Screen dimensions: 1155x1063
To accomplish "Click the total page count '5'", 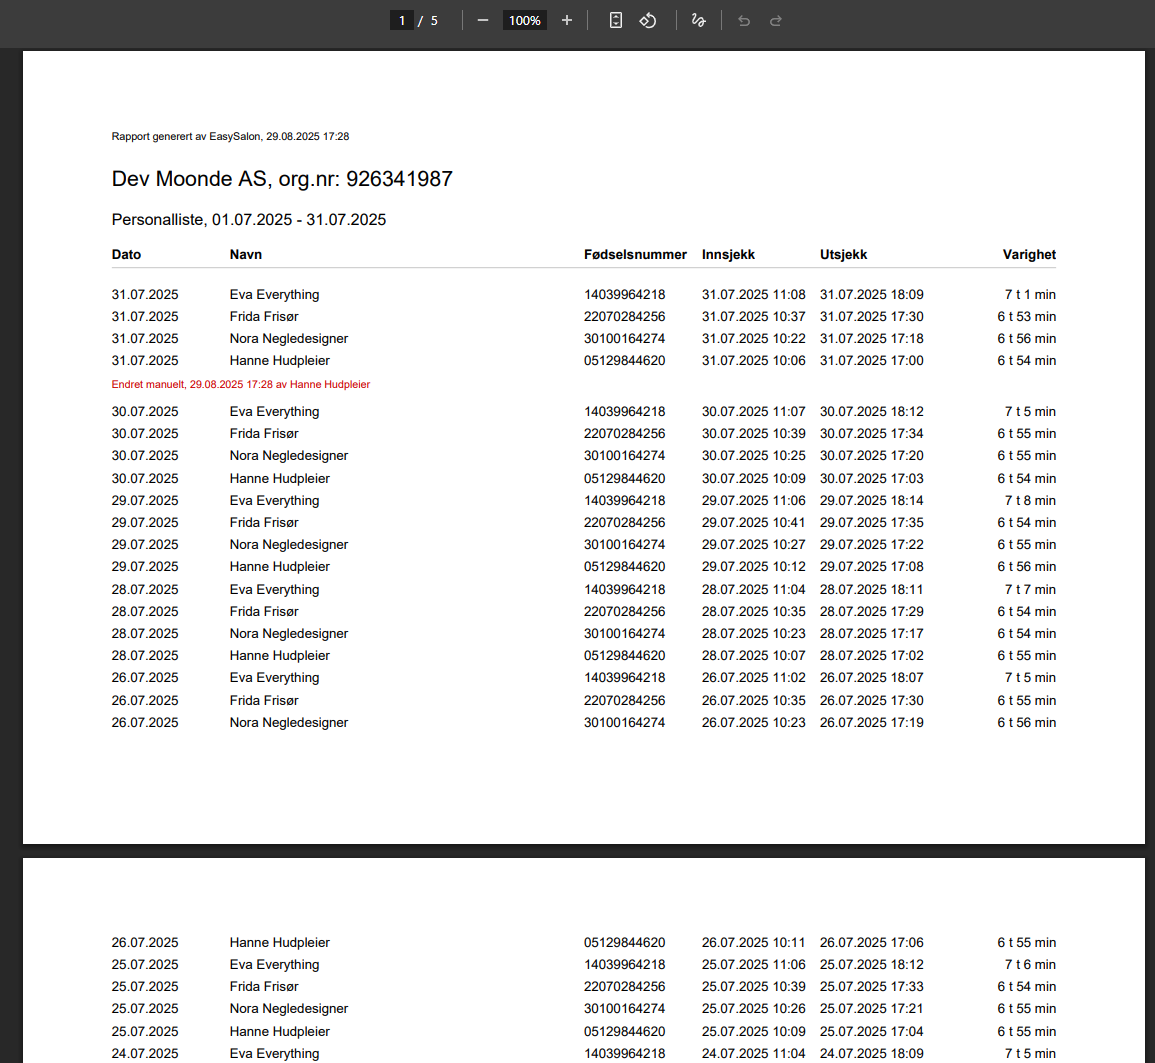I will coord(434,20).
